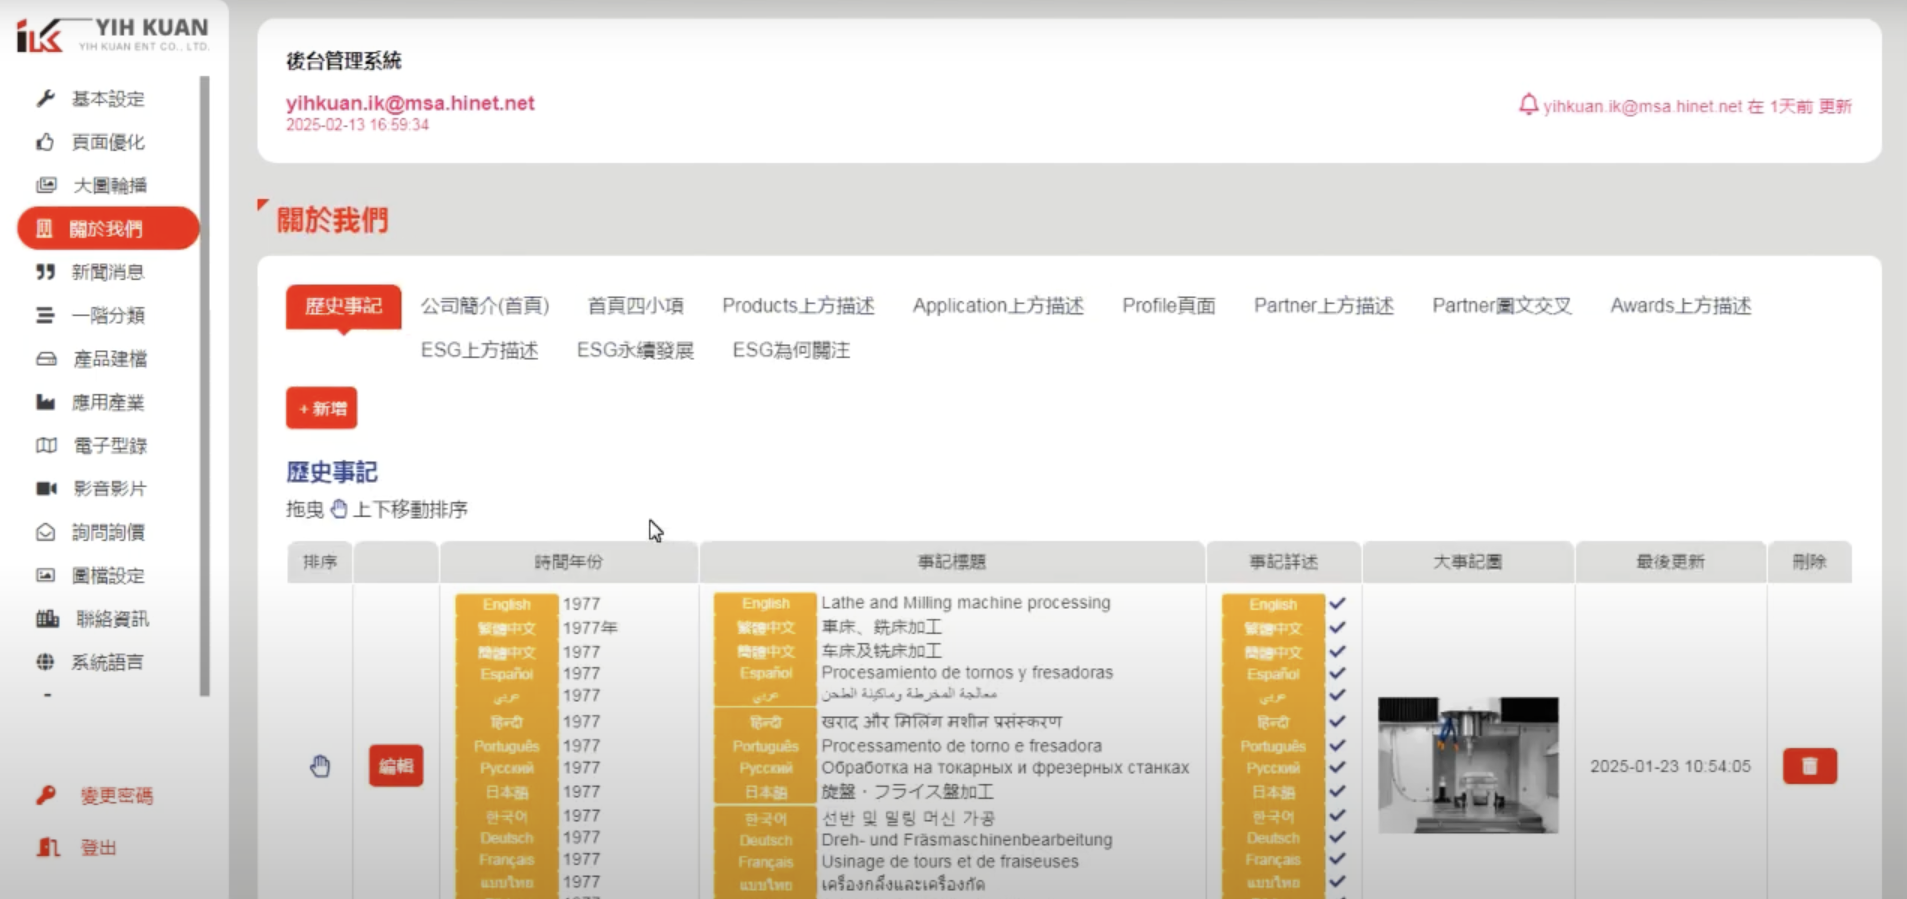Switch to the 公司簡介(首頁) tab
This screenshot has width=1907, height=899.
tap(484, 306)
